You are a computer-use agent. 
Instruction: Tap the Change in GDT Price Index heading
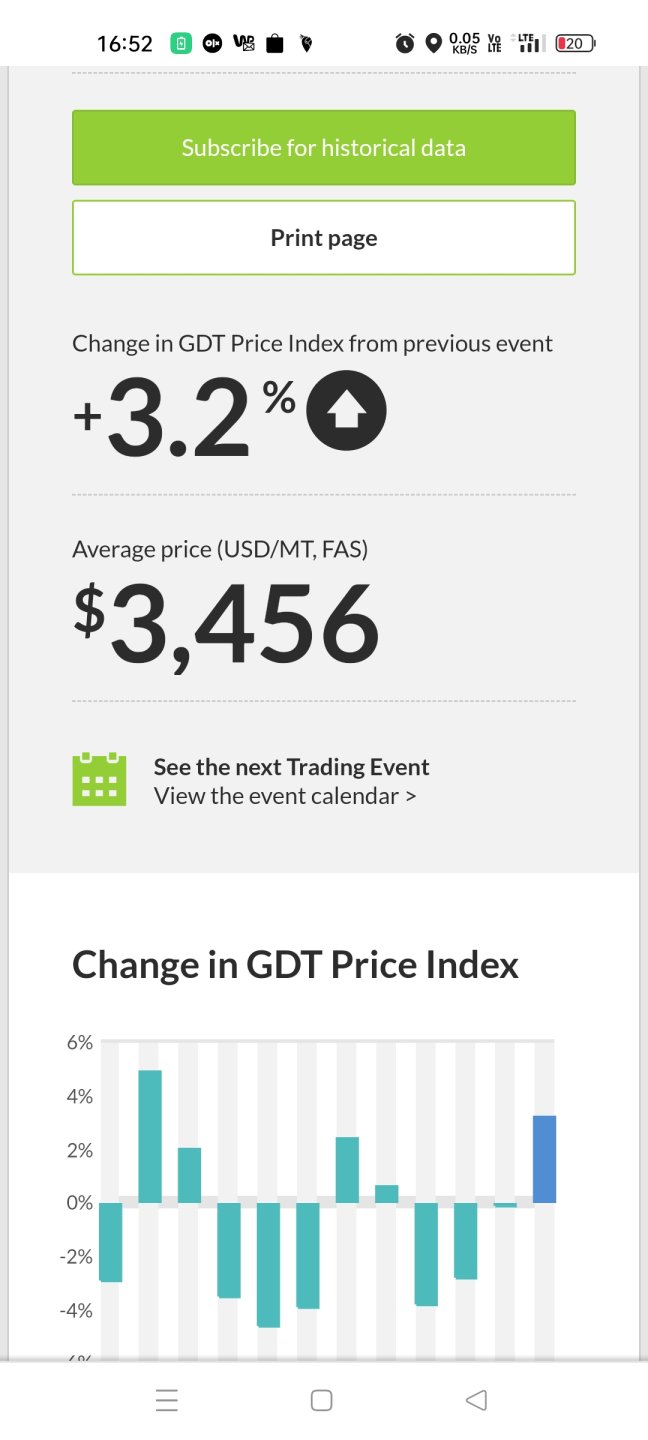click(x=295, y=965)
